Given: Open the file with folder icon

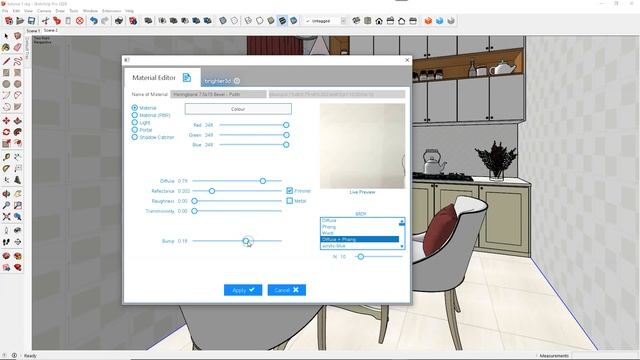Looking at the screenshot, I should point(20,20).
